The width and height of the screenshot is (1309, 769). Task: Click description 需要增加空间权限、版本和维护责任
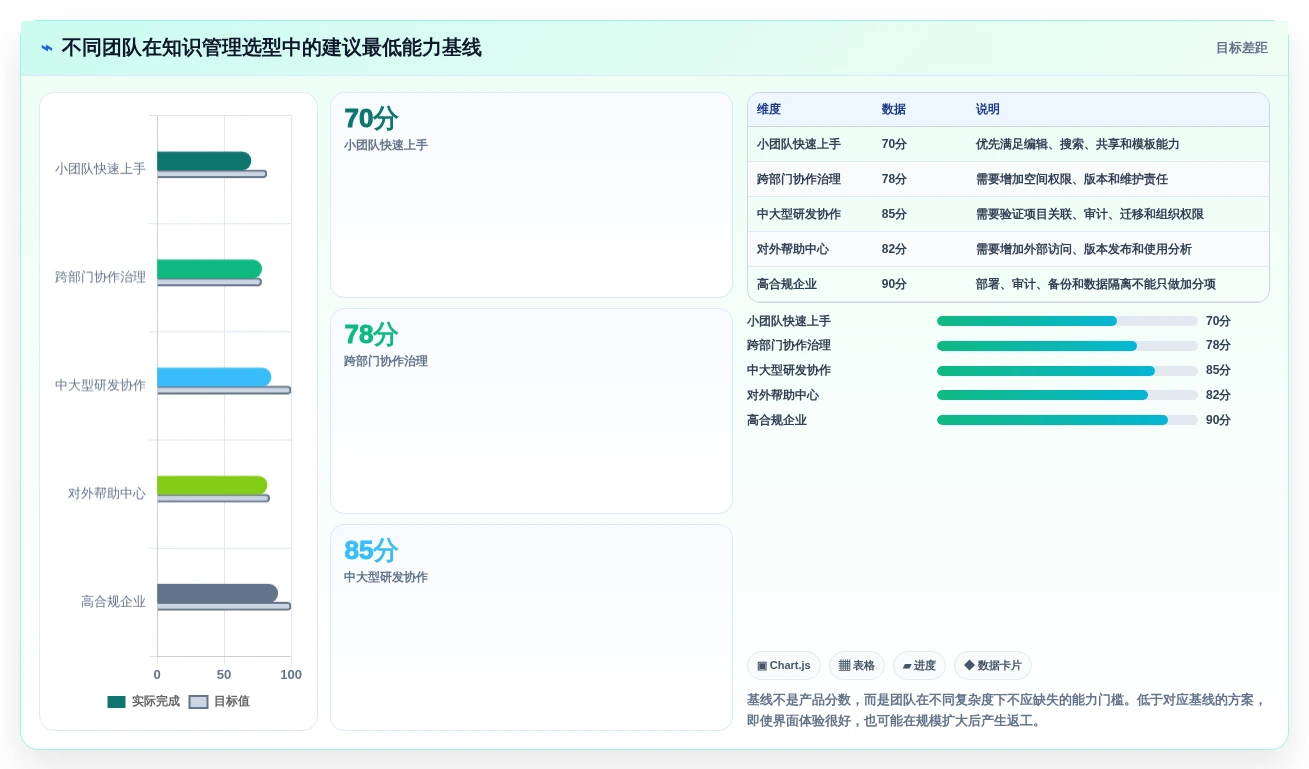click(x=1072, y=179)
